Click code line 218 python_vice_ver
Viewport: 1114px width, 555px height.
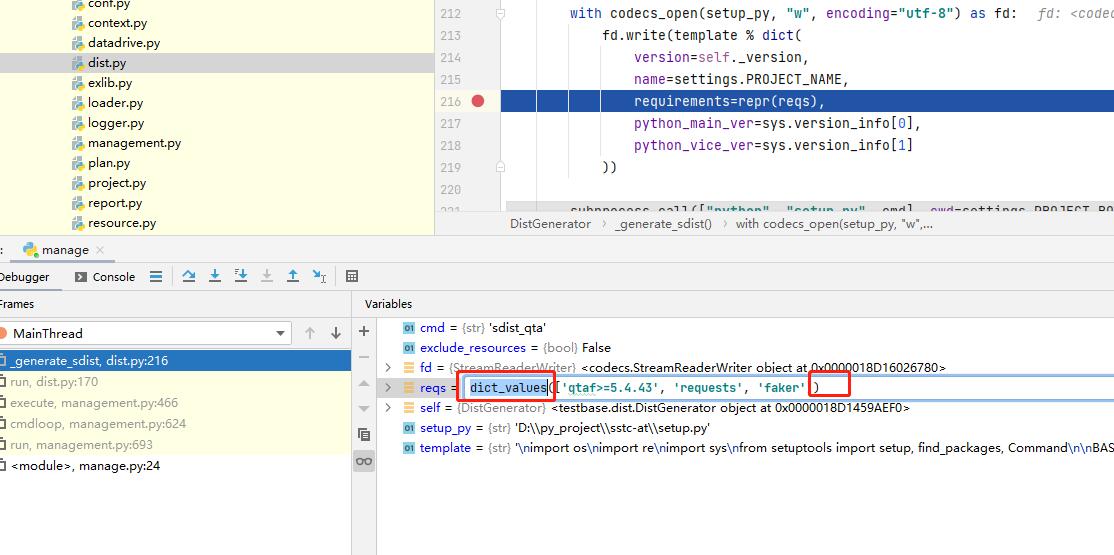pyautogui.click(x=773, y=146)
